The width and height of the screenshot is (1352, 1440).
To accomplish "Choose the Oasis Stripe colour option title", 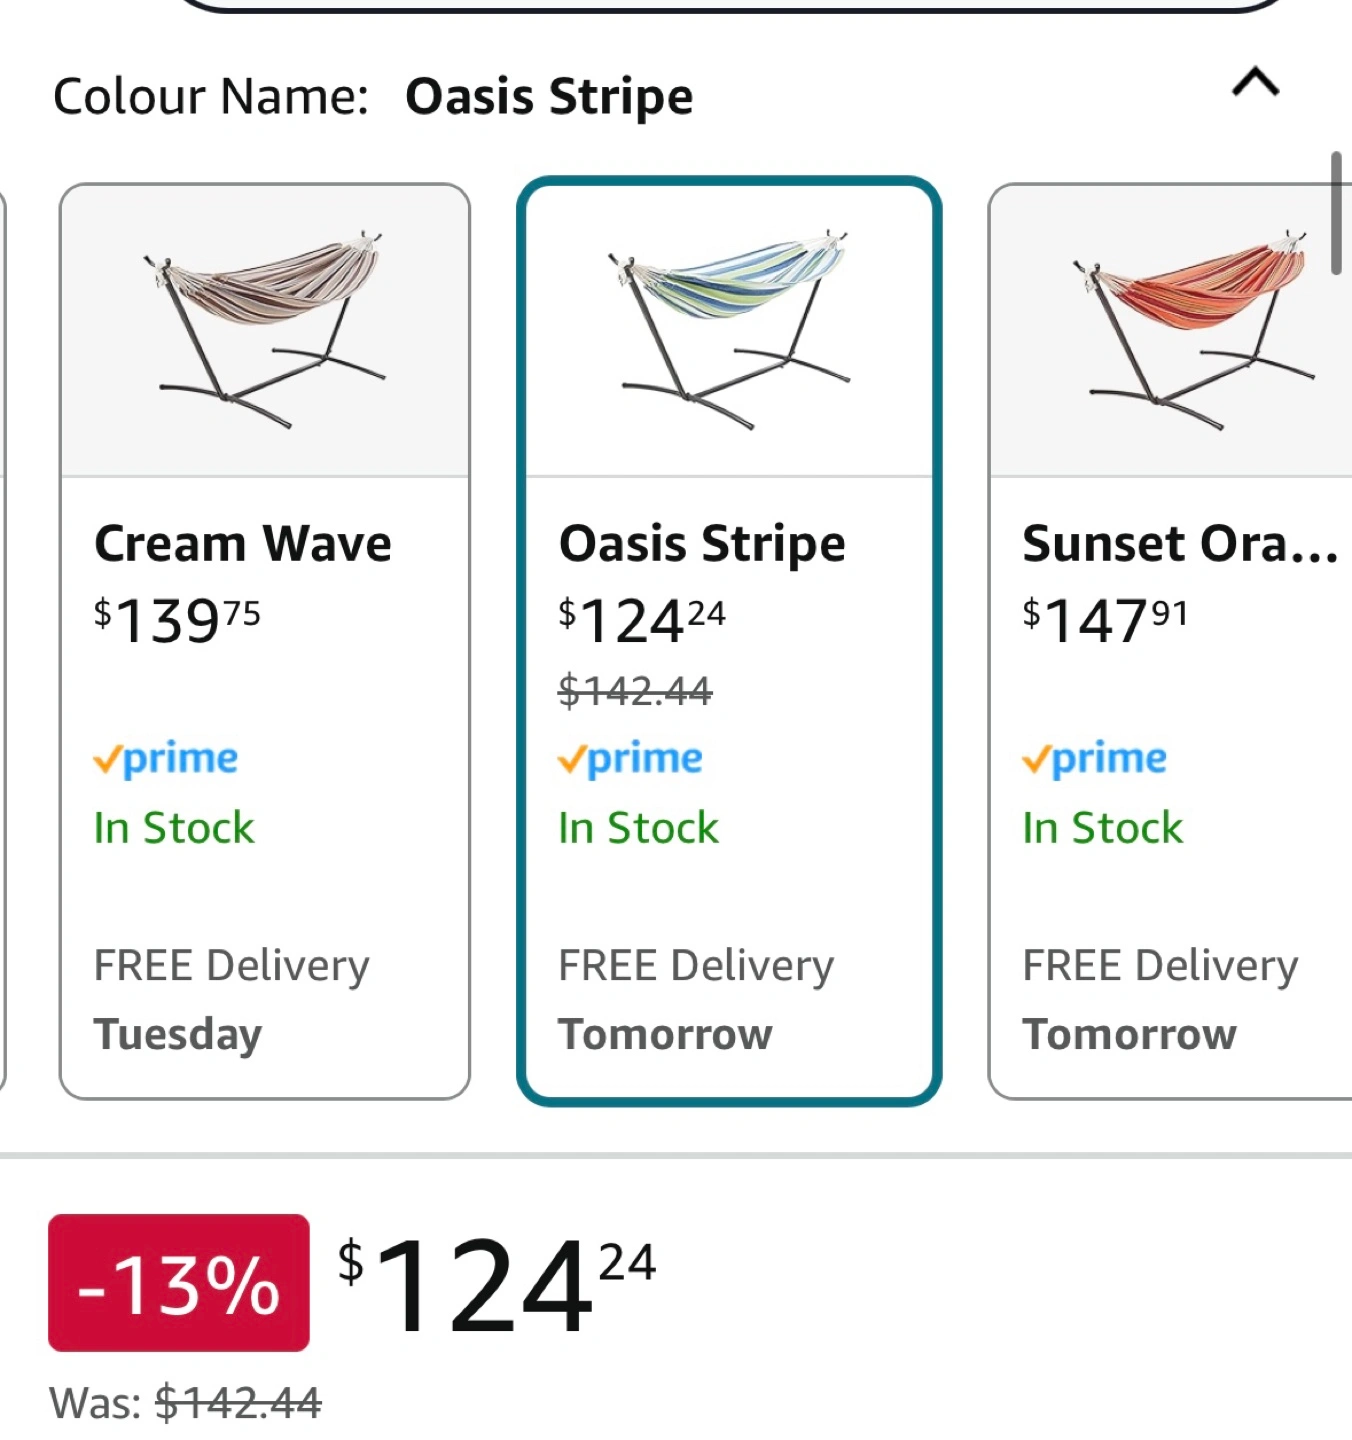I will [702, 544].
